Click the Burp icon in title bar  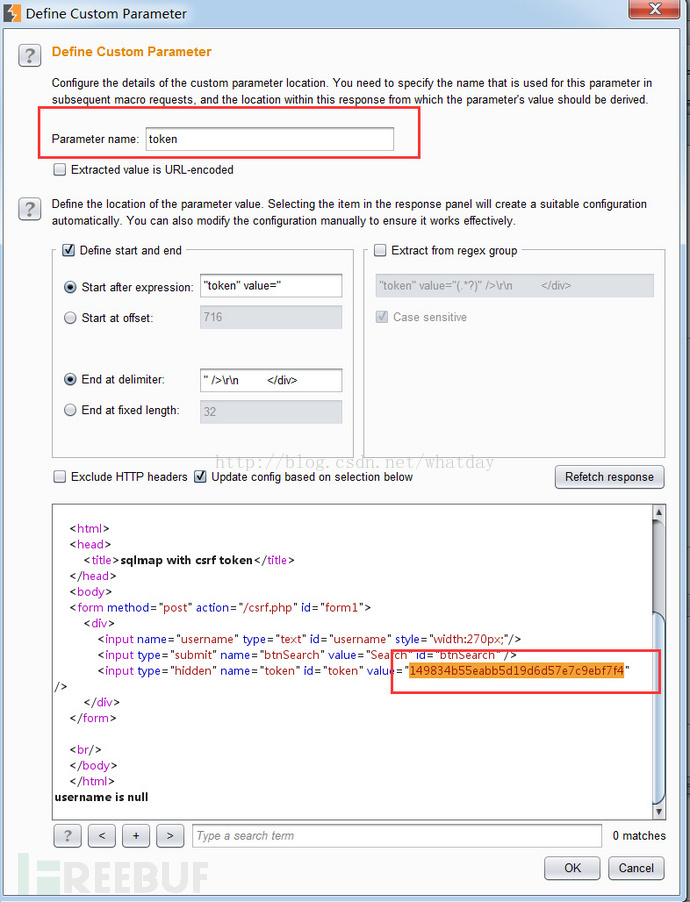[x=12, y=13]
